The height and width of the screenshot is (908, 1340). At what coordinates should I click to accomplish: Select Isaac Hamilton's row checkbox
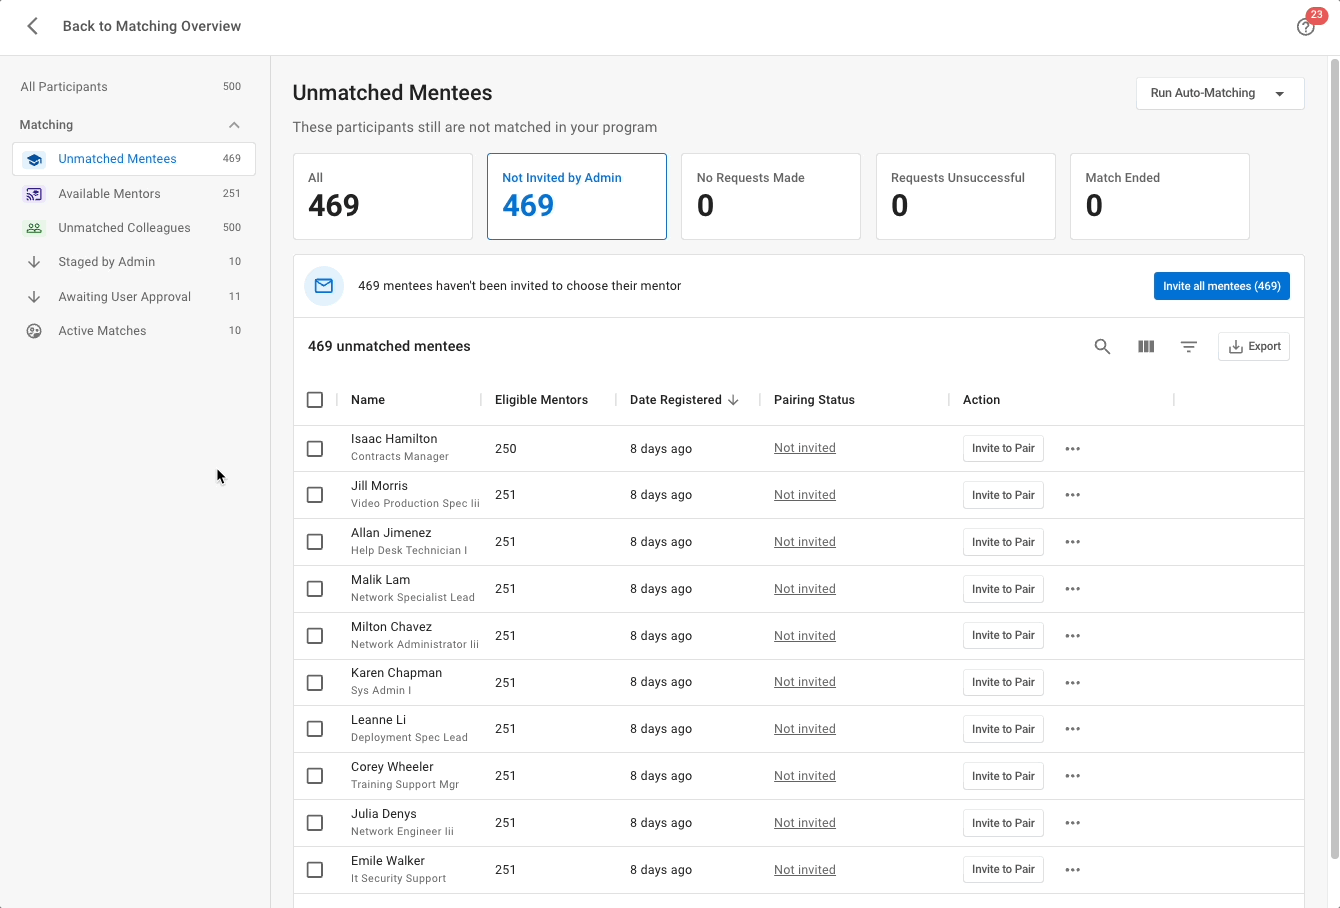[x=315, y=449]
